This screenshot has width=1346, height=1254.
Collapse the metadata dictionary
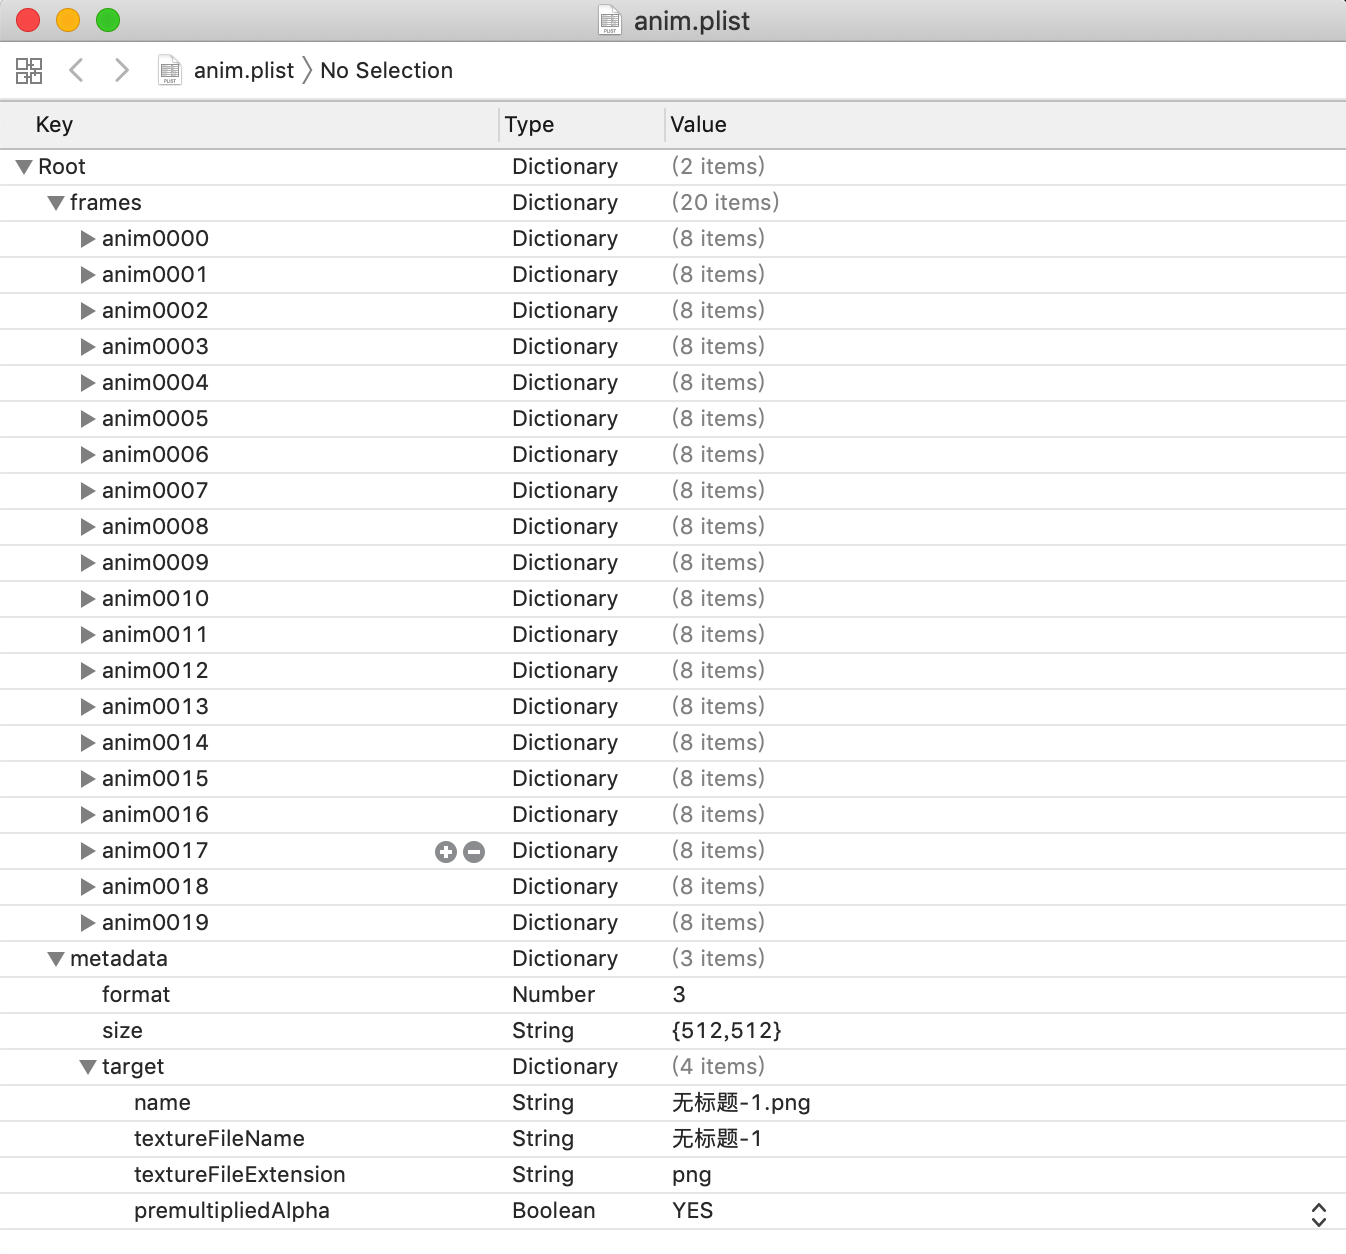point(56,959)
